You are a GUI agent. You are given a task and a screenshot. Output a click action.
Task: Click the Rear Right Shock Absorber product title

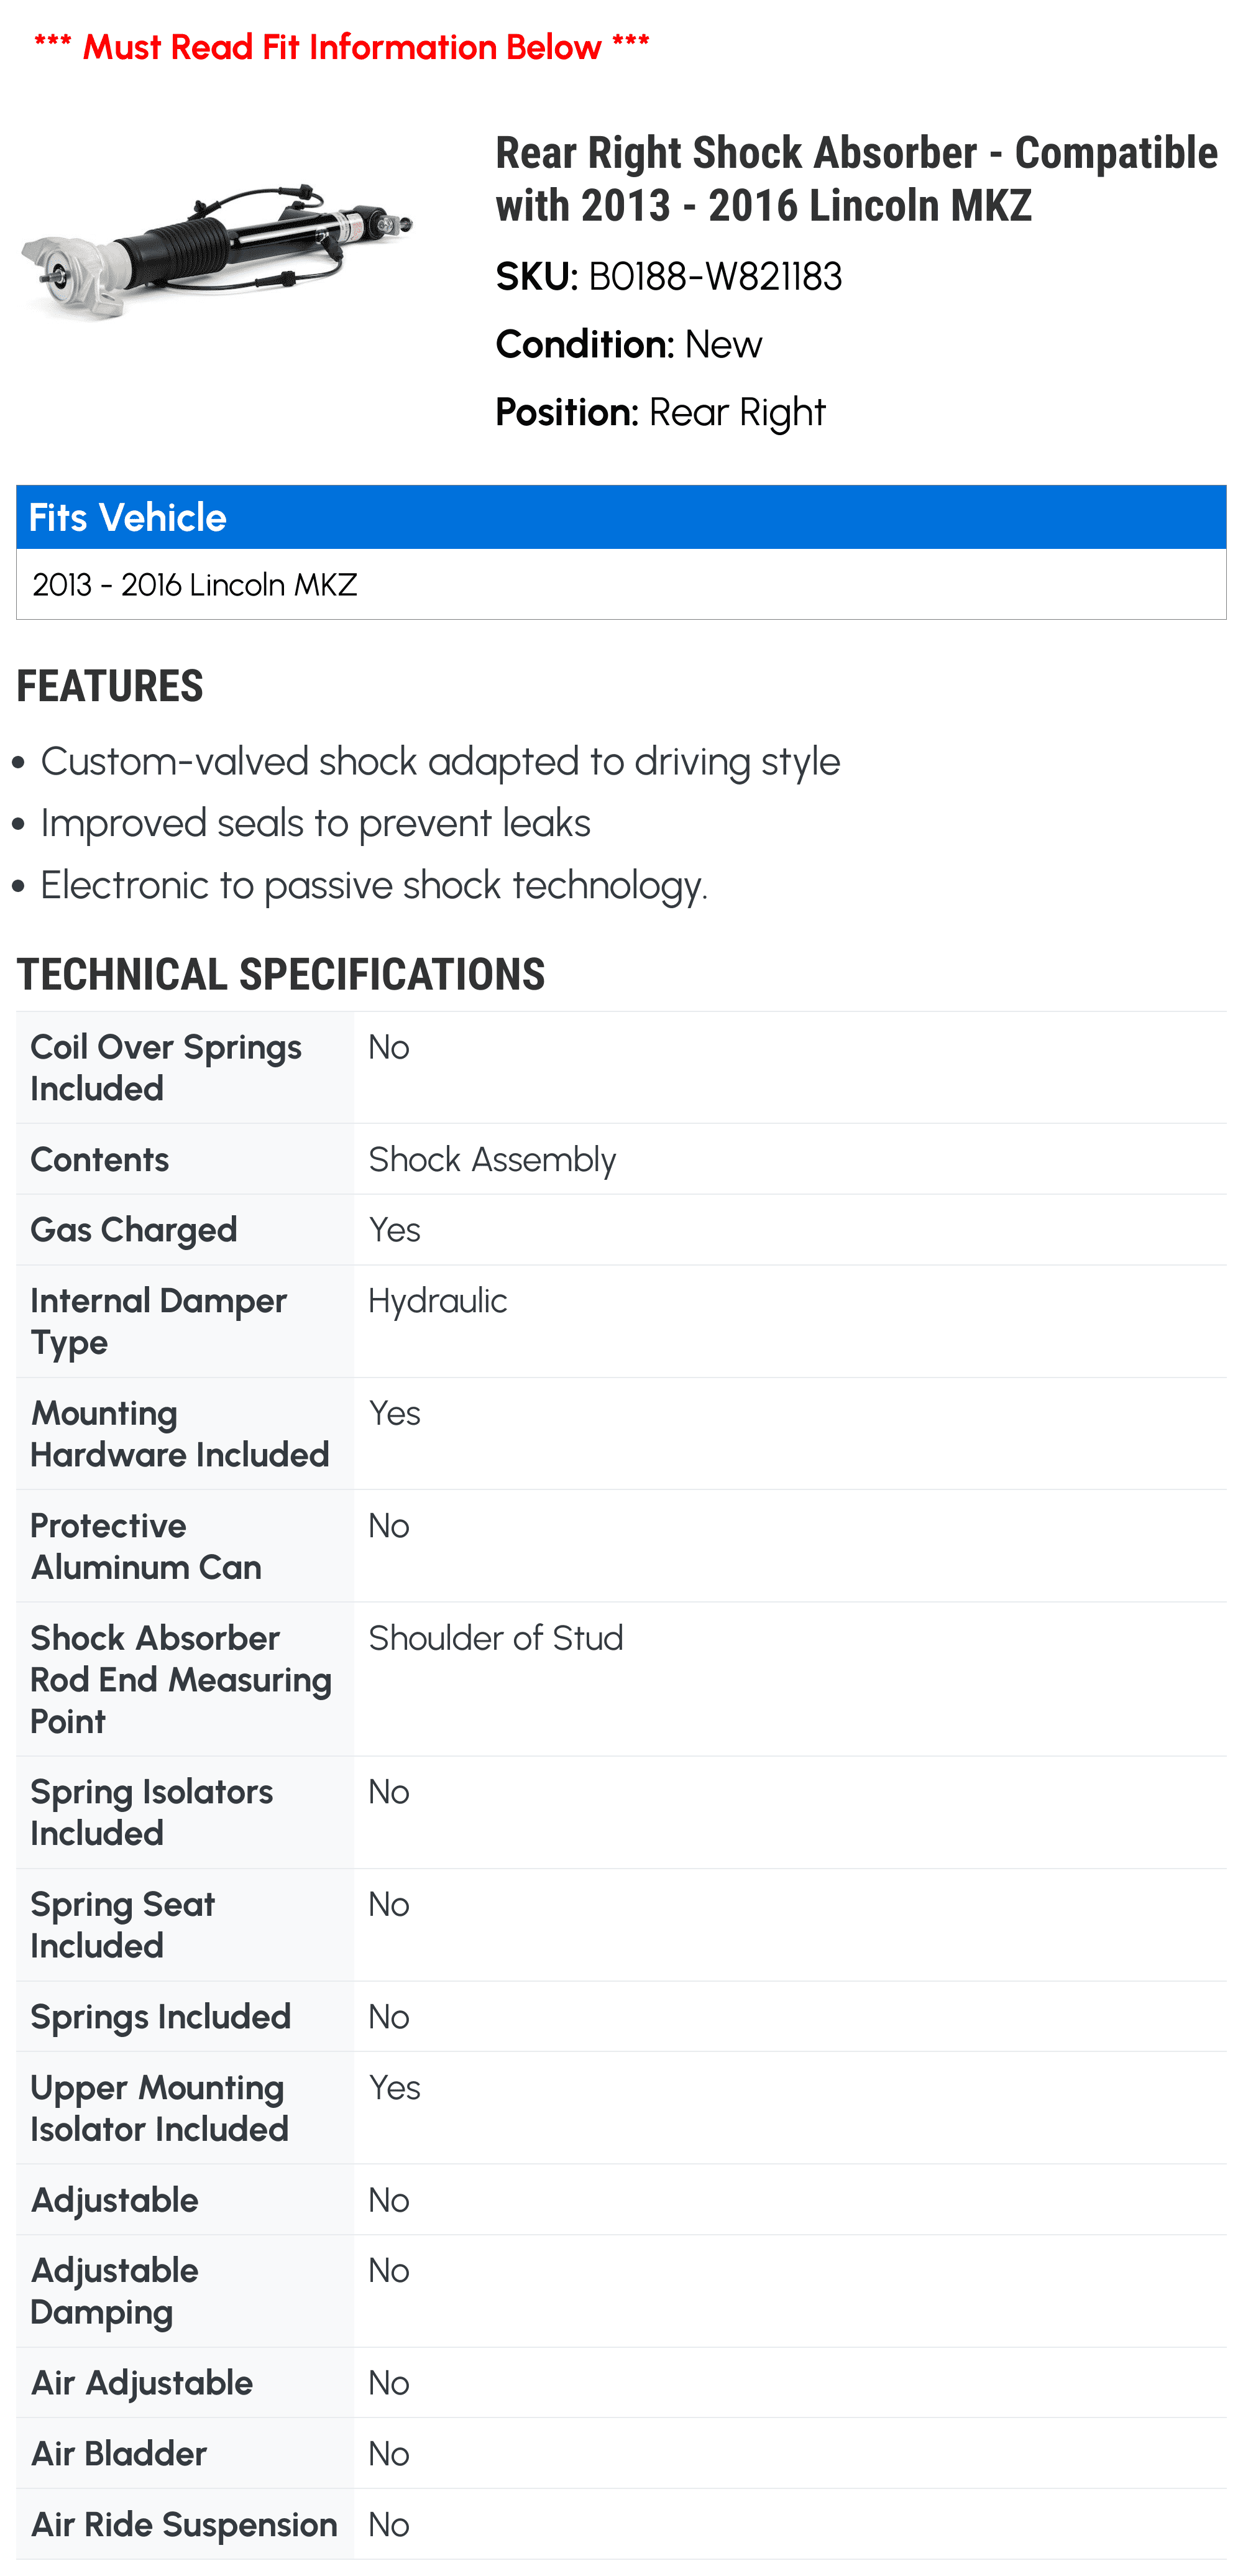[856, 179]
